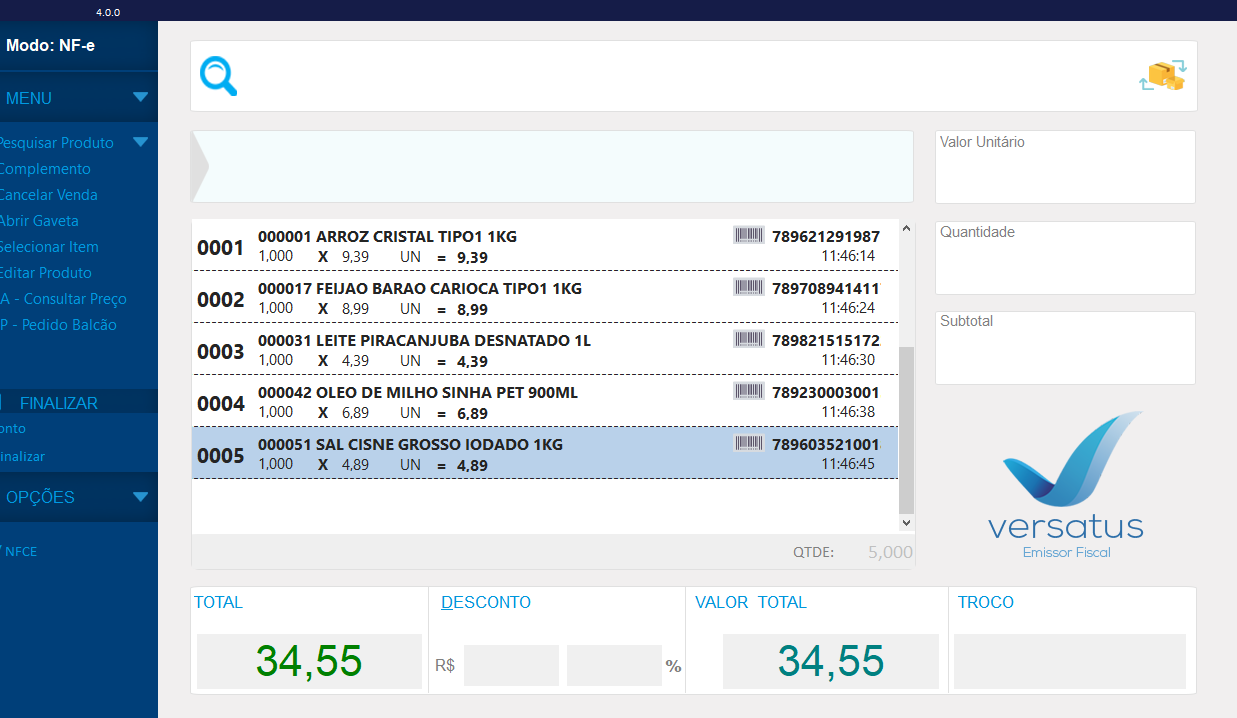Collapse the MENU section arrow
The width and height of the screenshot is (1237, 718).
140,98
